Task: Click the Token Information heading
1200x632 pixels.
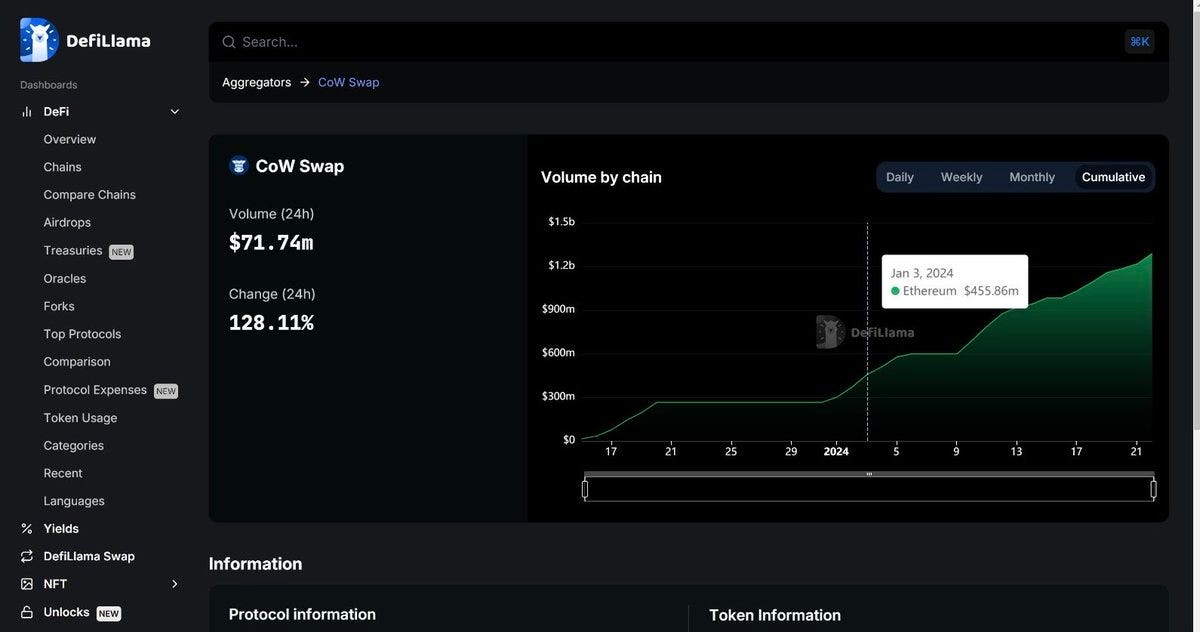Action: tap(775, 615)
